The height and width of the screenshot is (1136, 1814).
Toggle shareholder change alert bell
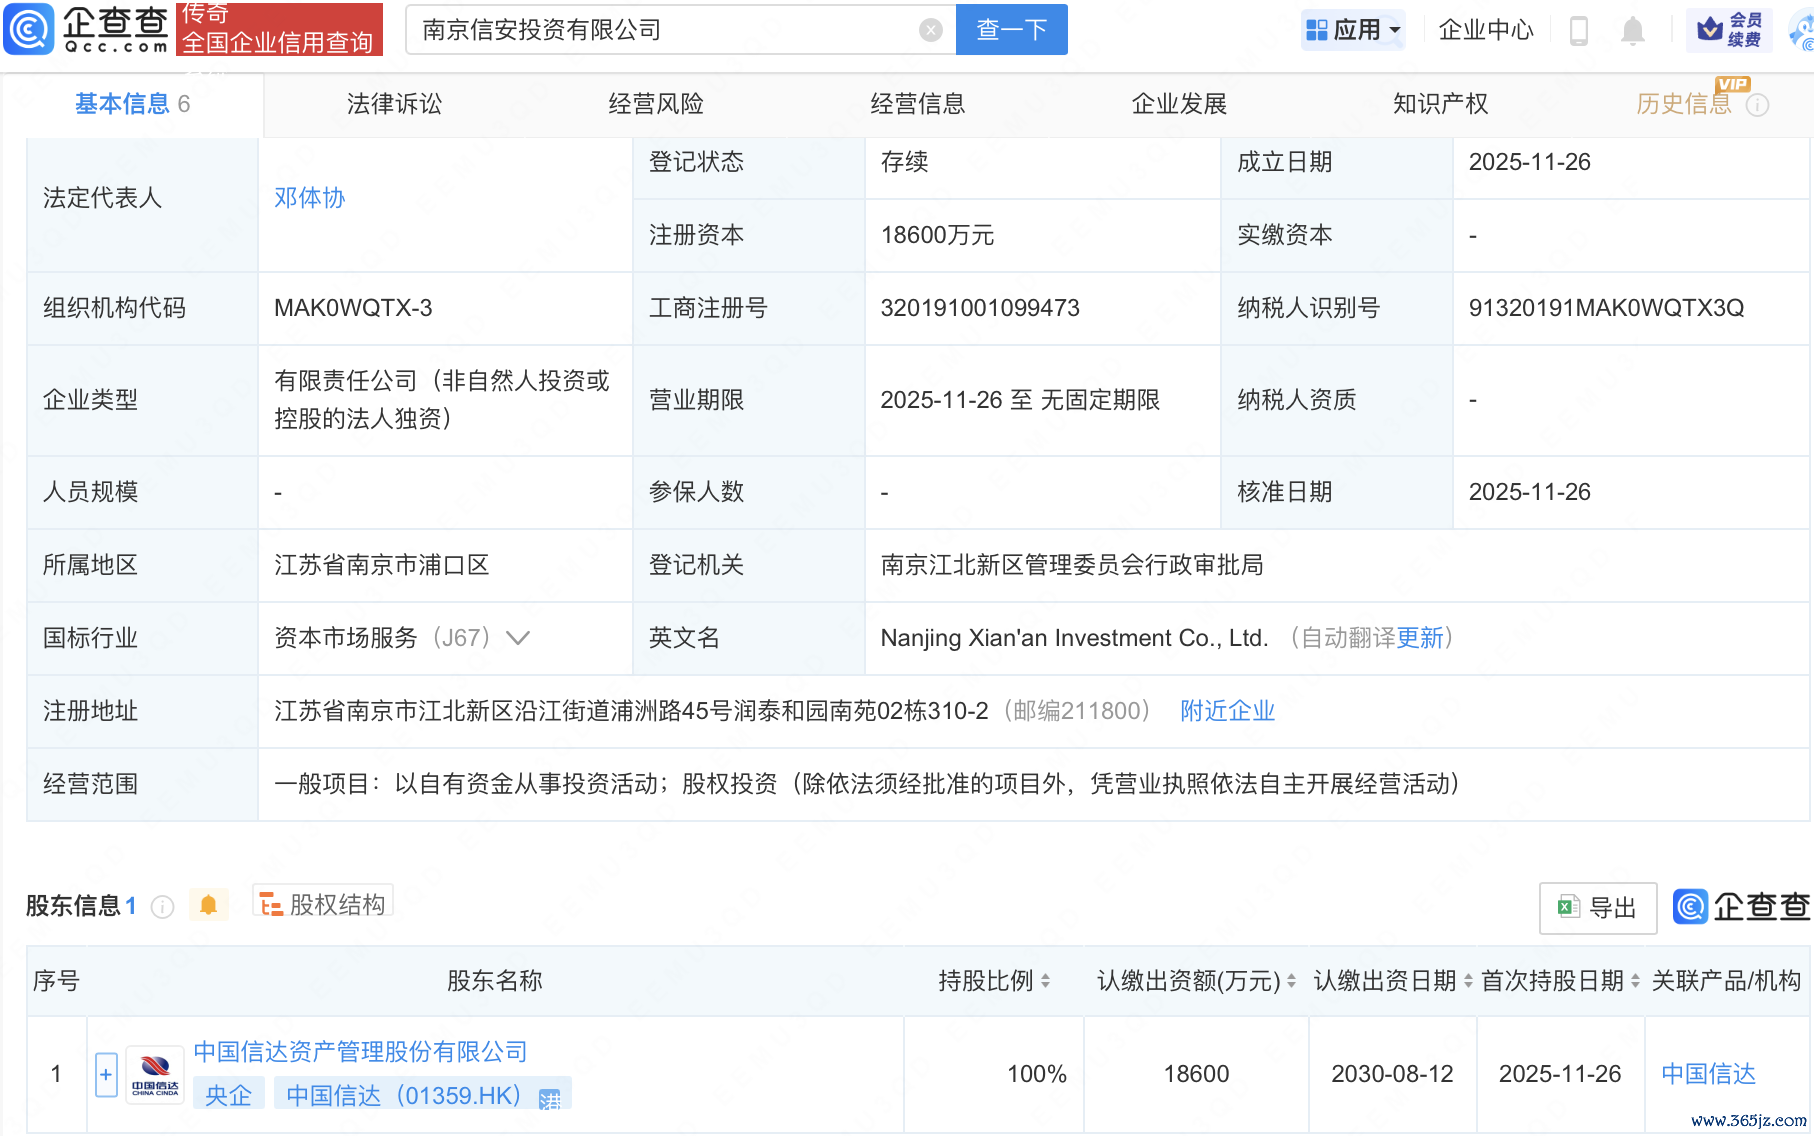pos(208,905)
